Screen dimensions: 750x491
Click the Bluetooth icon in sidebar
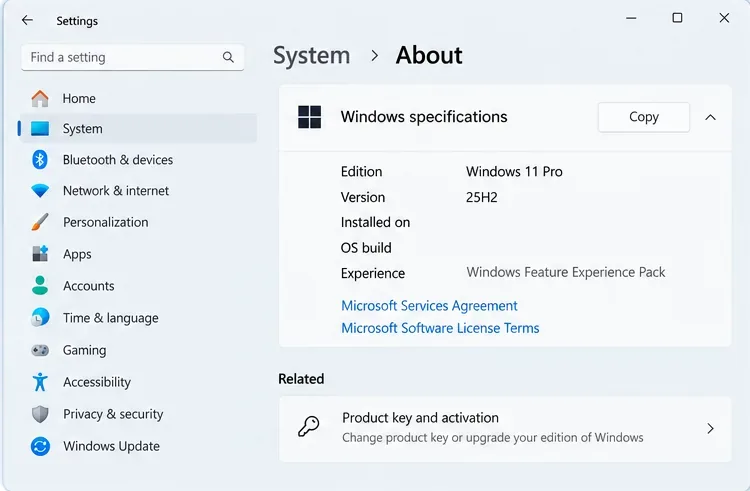(x=40, y=160)
